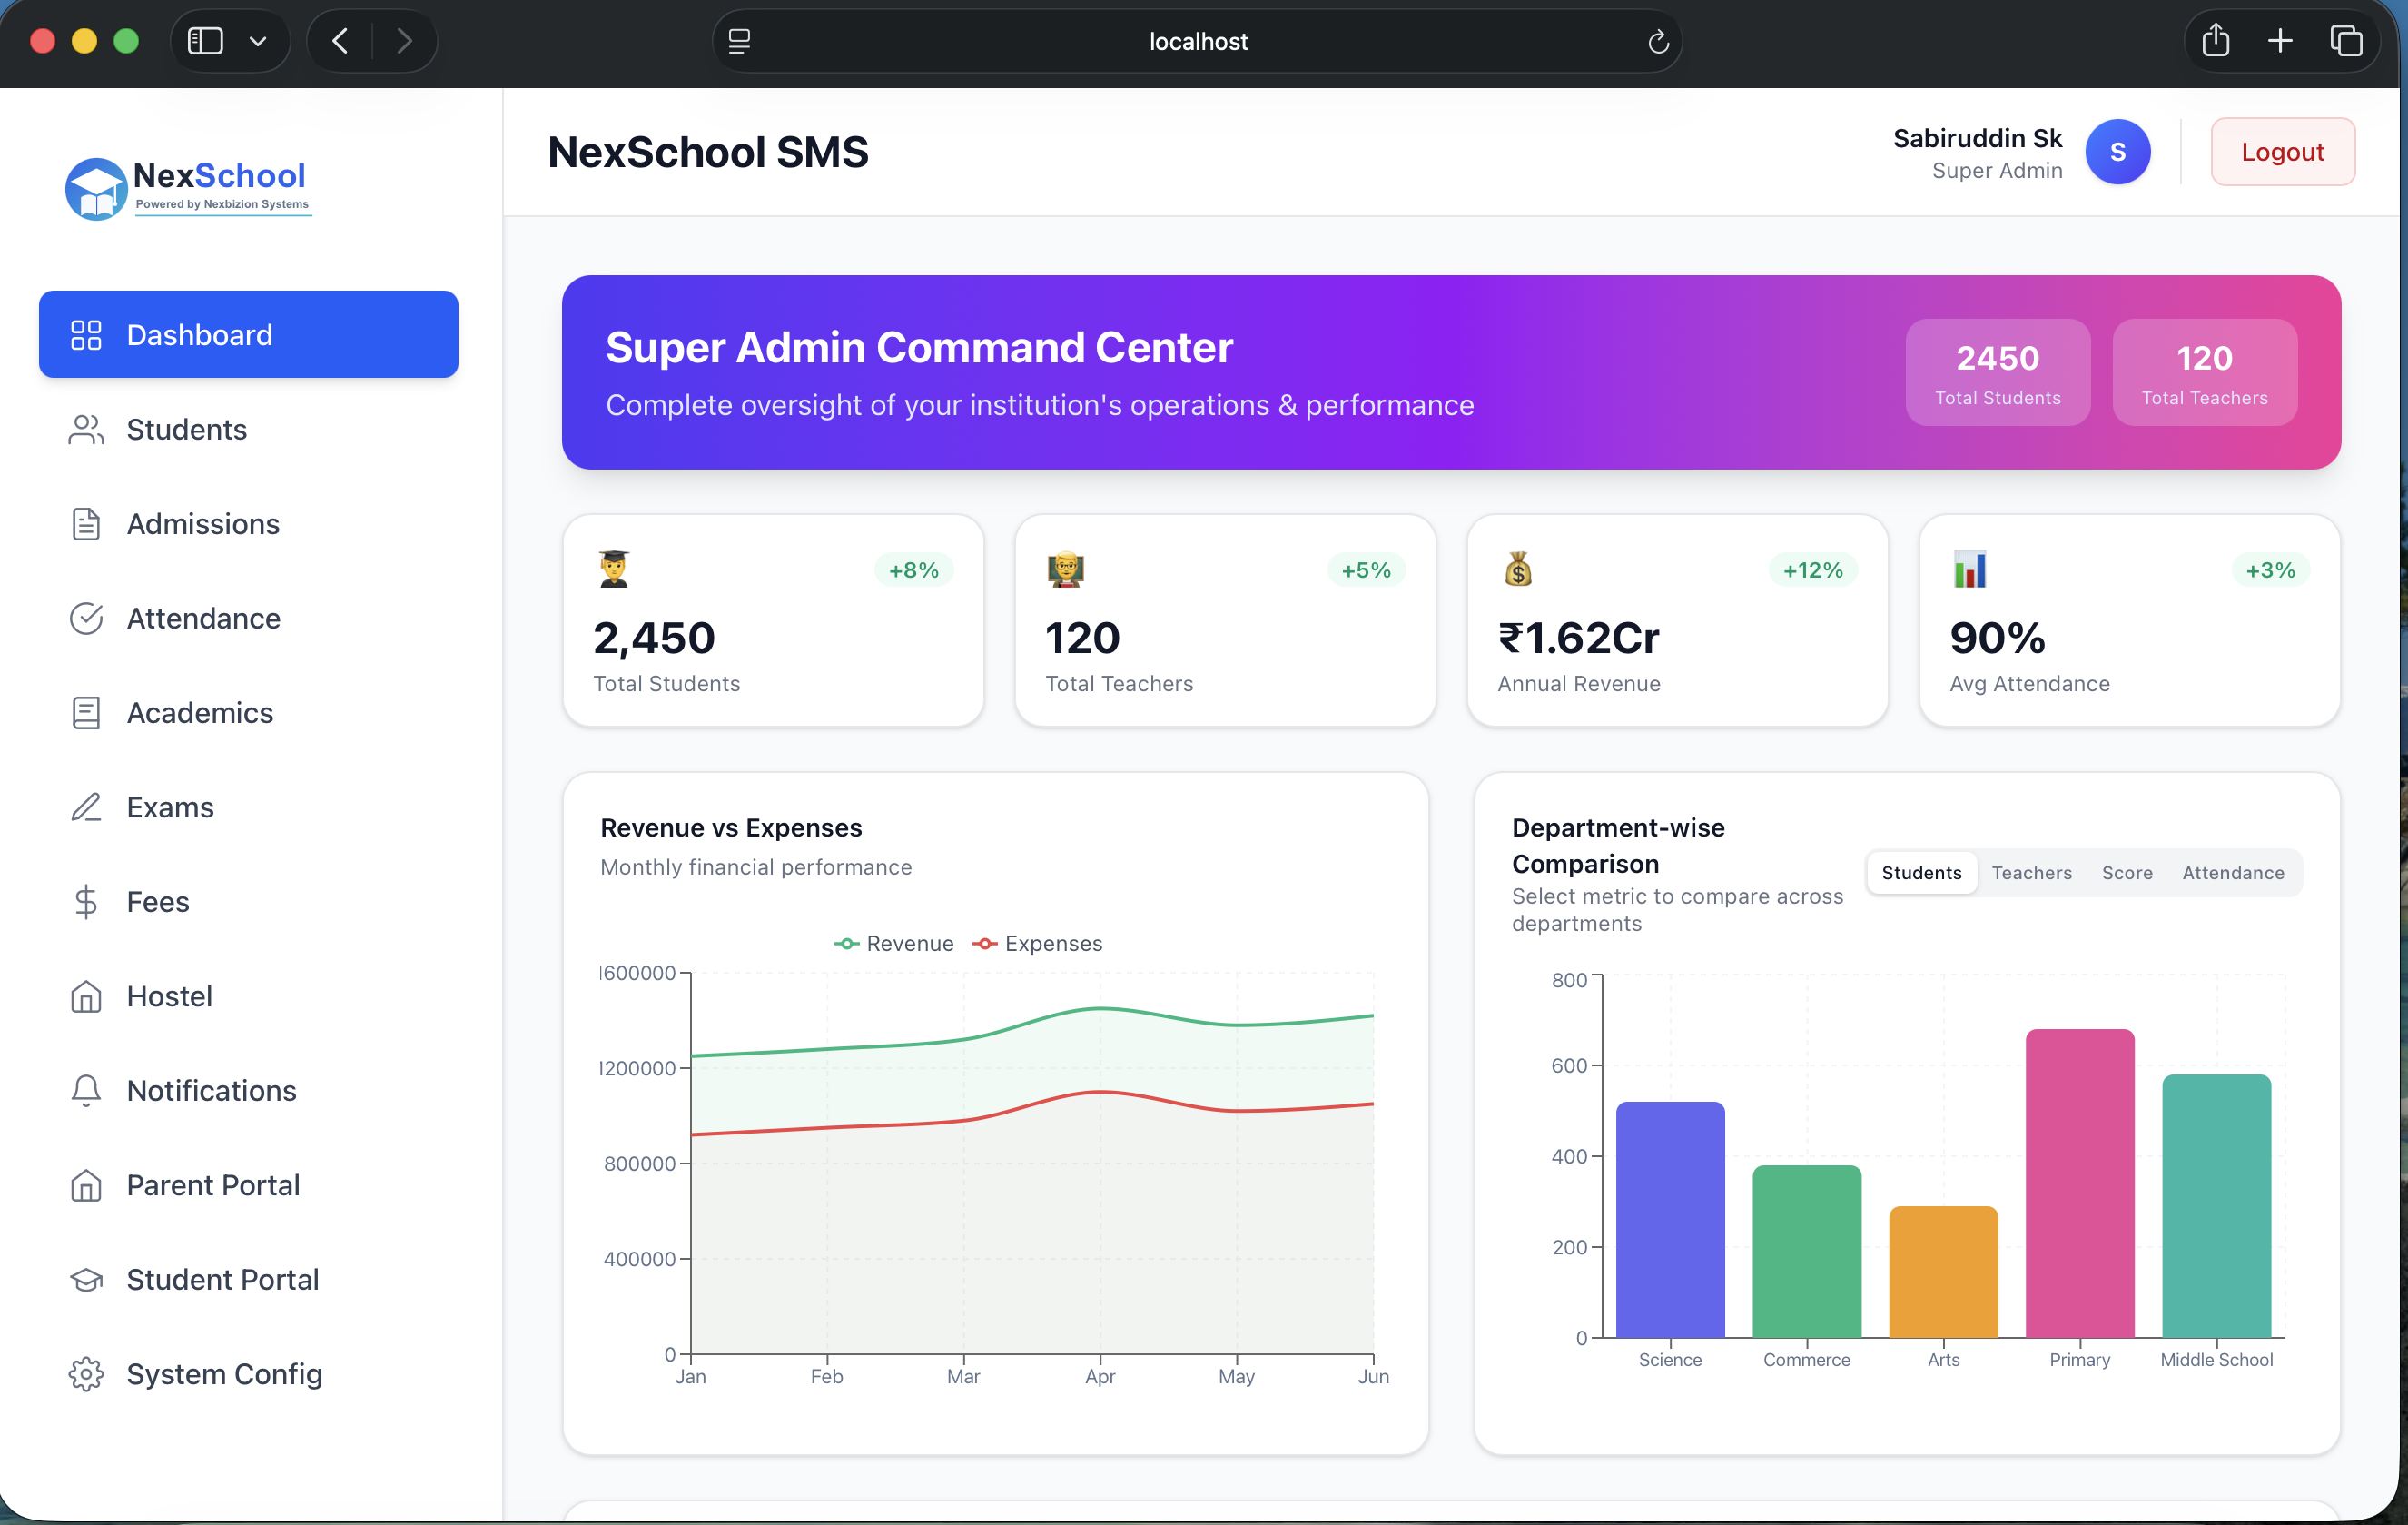Click the Admissions document icon
The height and width of the screenshot is (1525, 2408).
86,524
